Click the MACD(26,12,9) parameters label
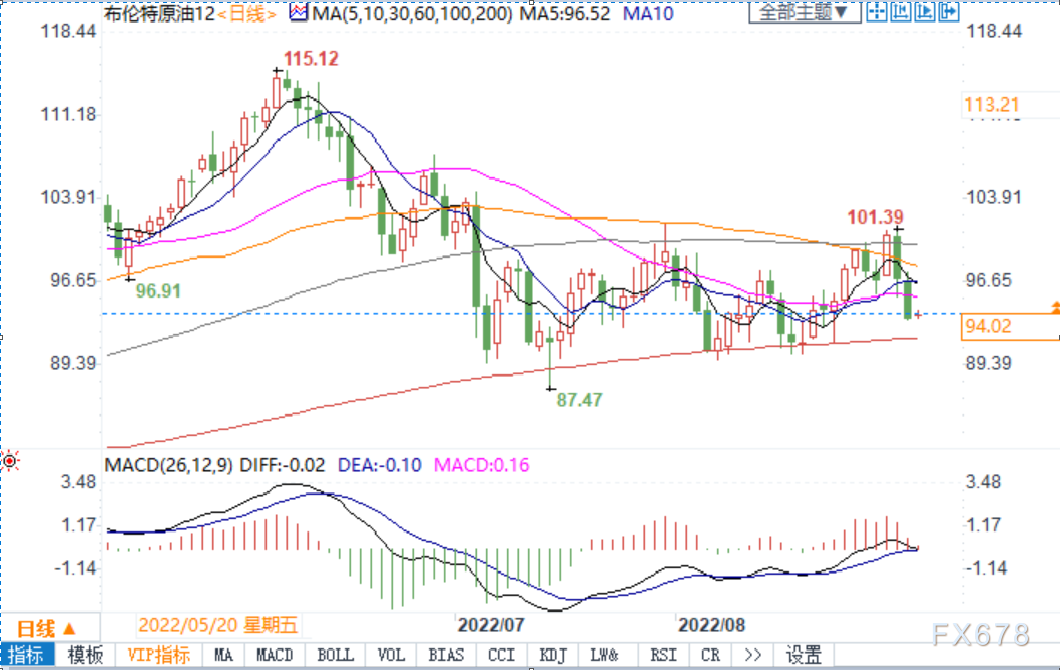This screenshot has width=1060, height=670. point(169,465)
